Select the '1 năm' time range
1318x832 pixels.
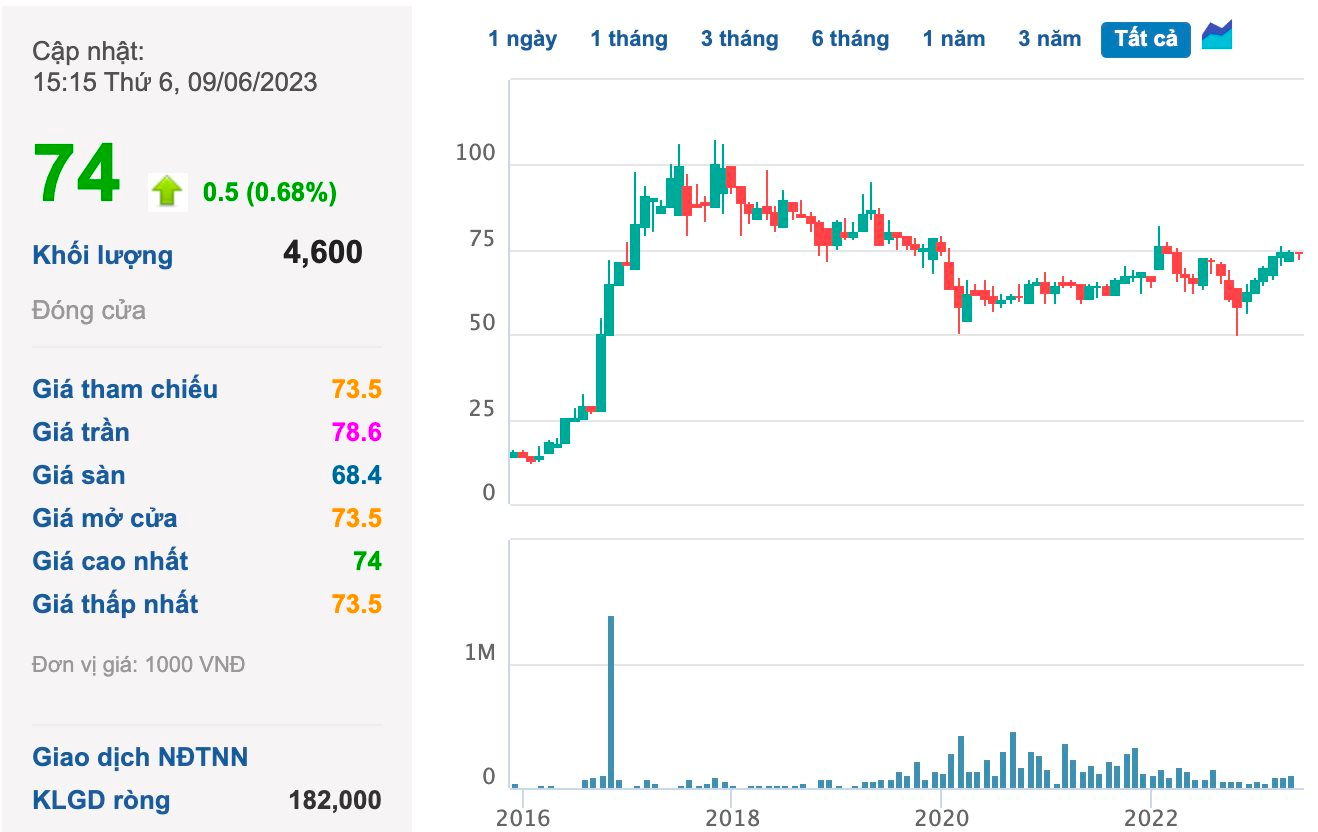(x=954, y=39)
